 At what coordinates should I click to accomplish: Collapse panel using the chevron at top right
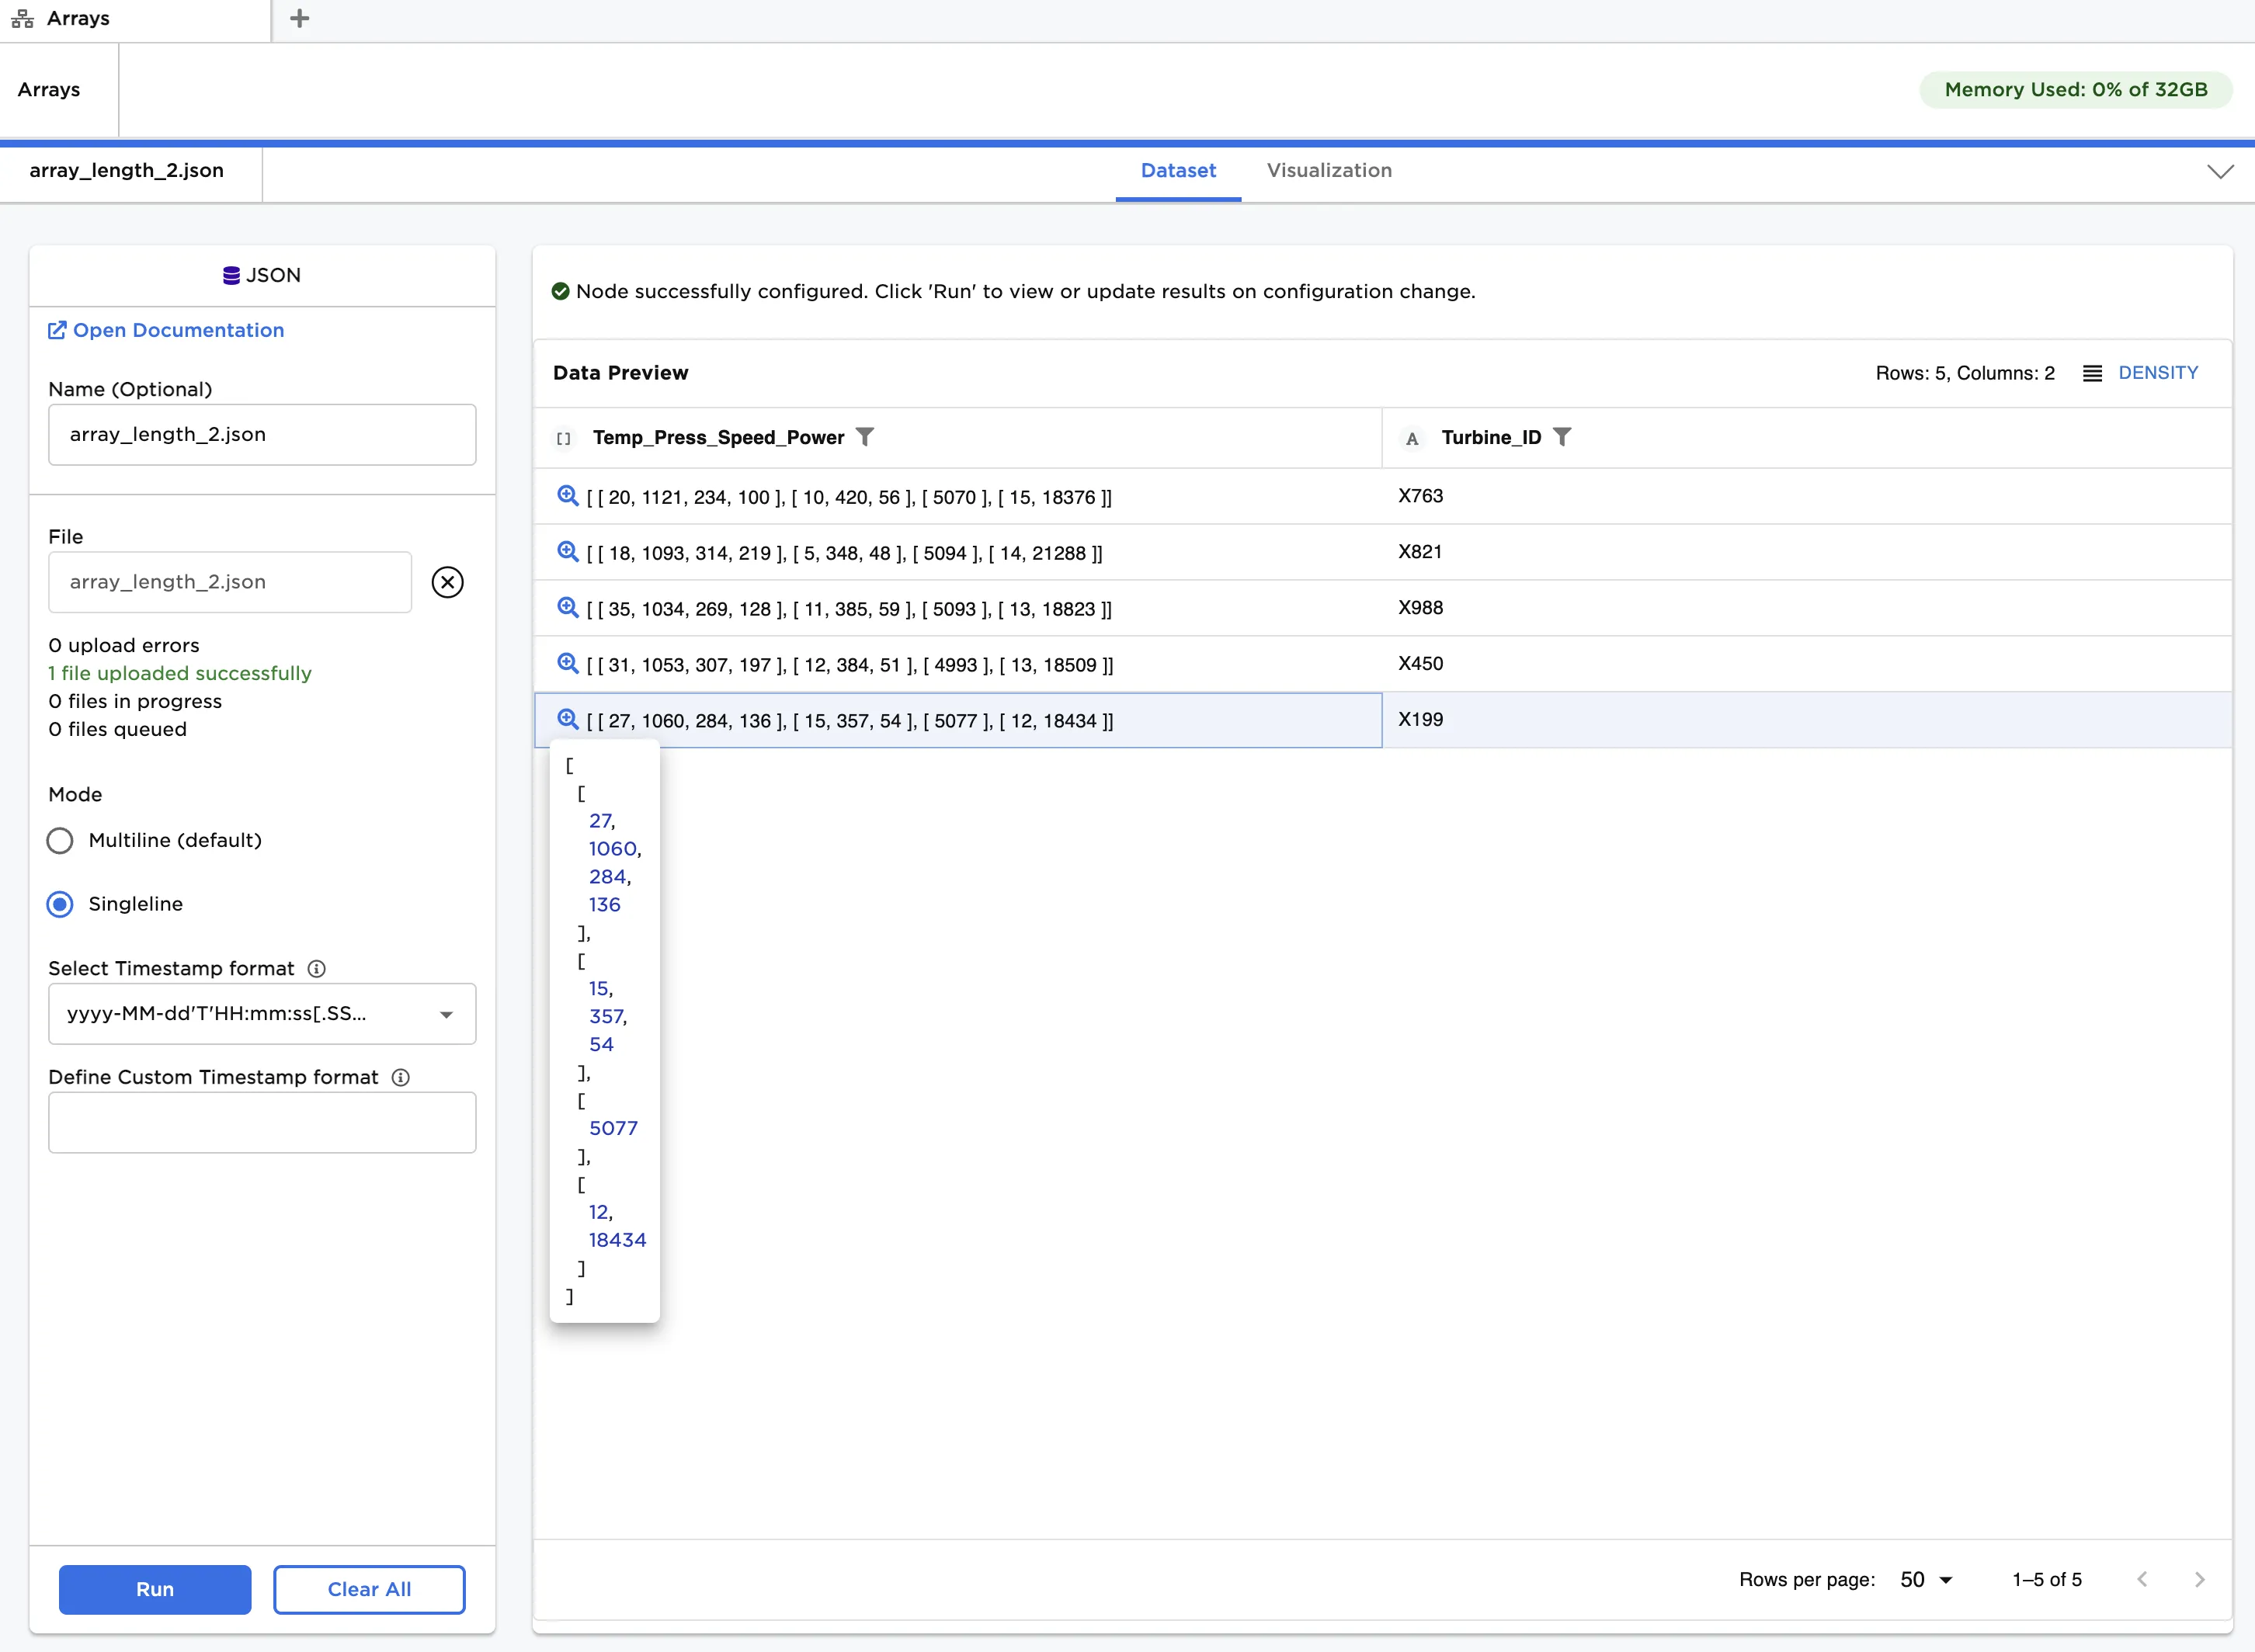pyautogui.click(x=2220, y=172)
